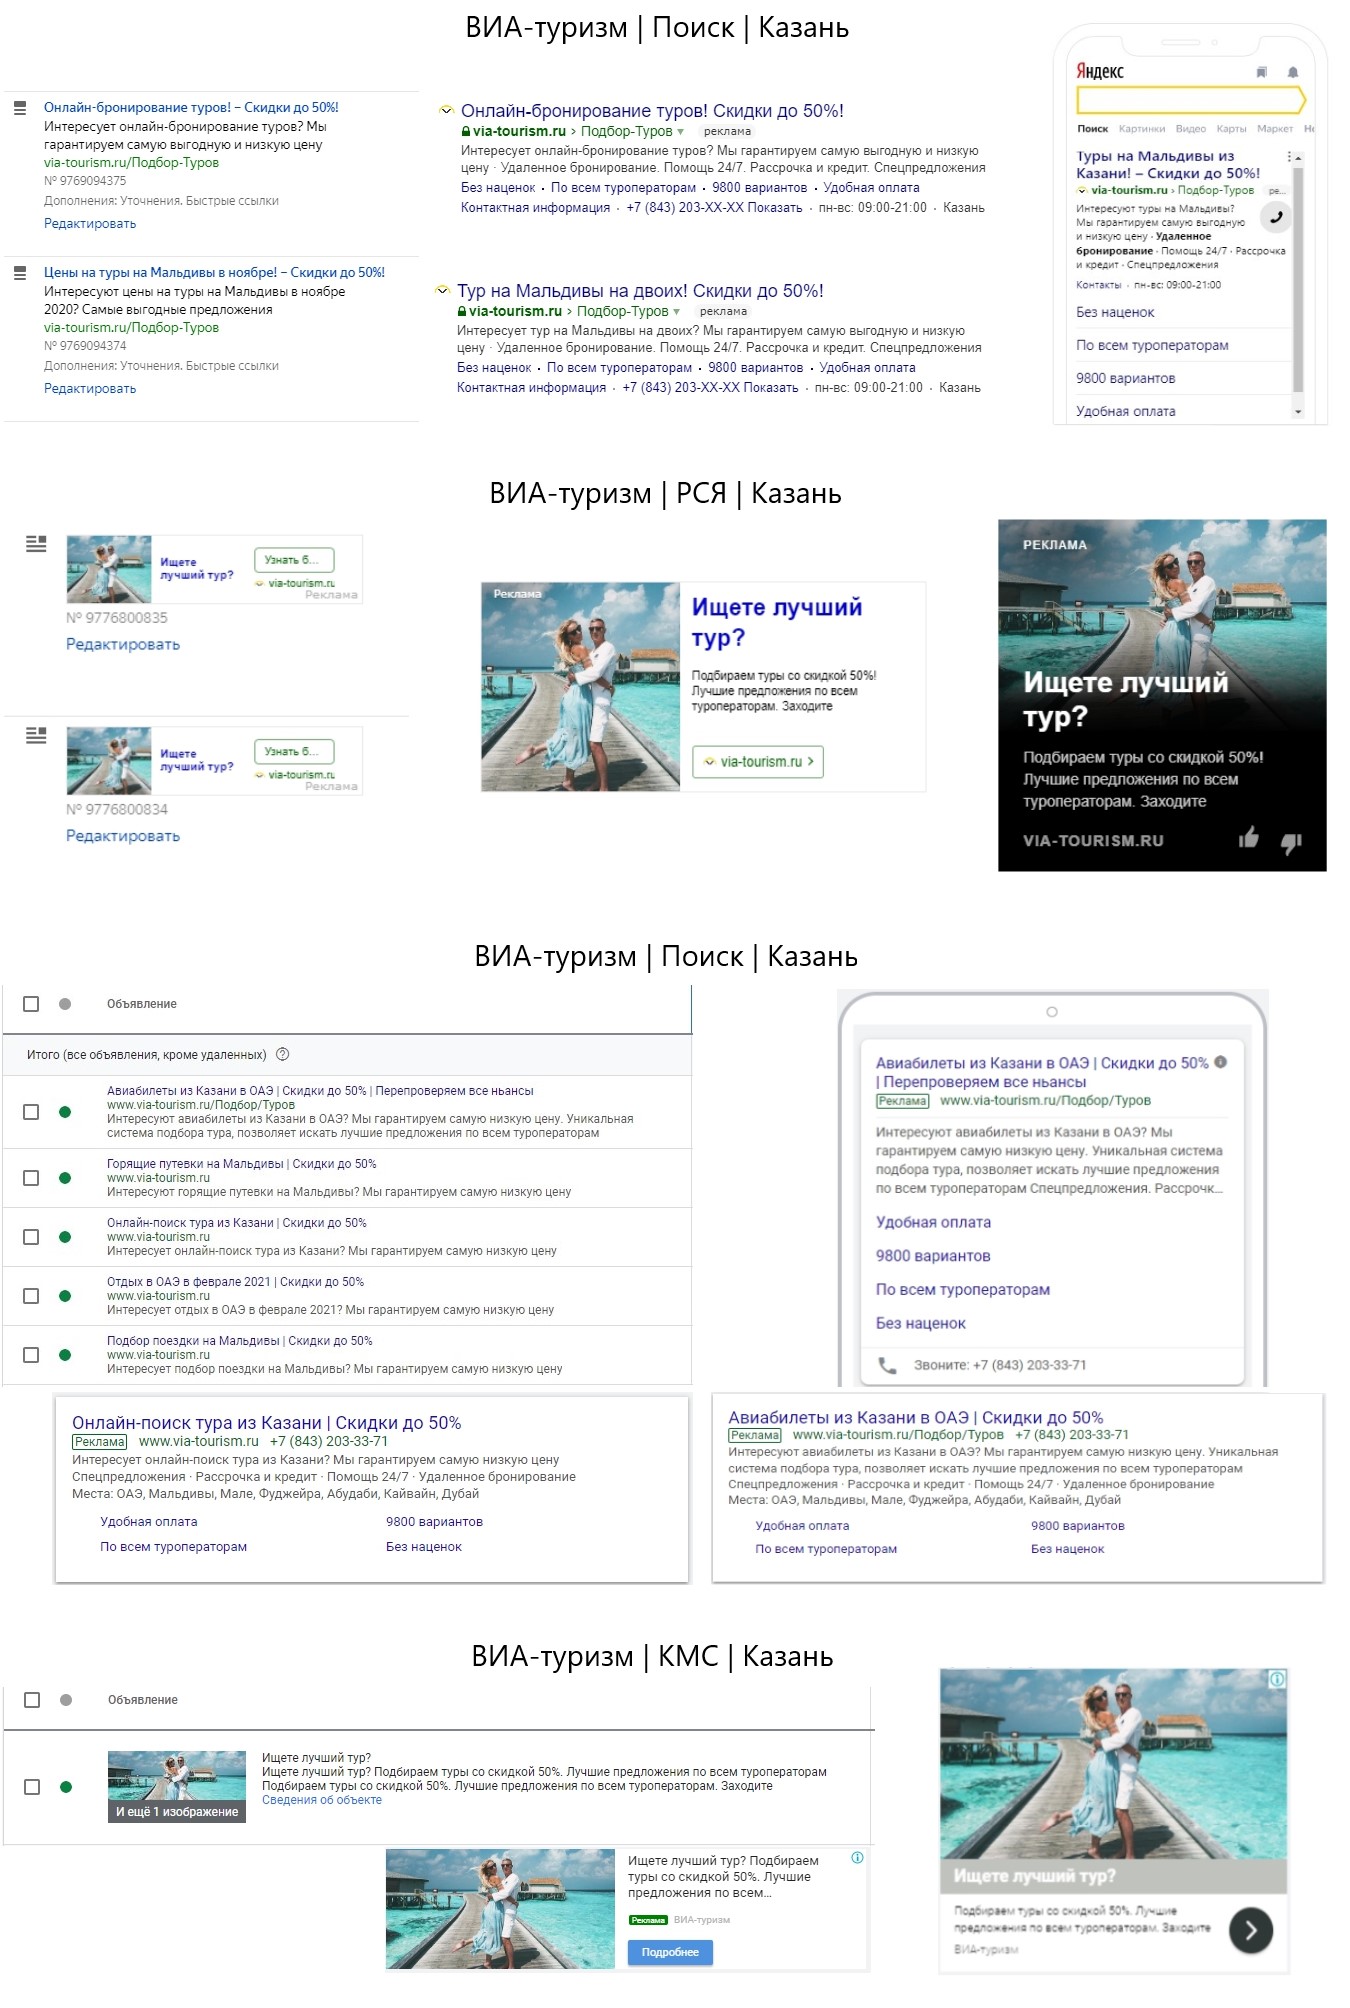Screen dimensions: 1350x2008
Task: Click the scroll-down arrow in the Yandex phone preview
Action: pos(1298,411)
